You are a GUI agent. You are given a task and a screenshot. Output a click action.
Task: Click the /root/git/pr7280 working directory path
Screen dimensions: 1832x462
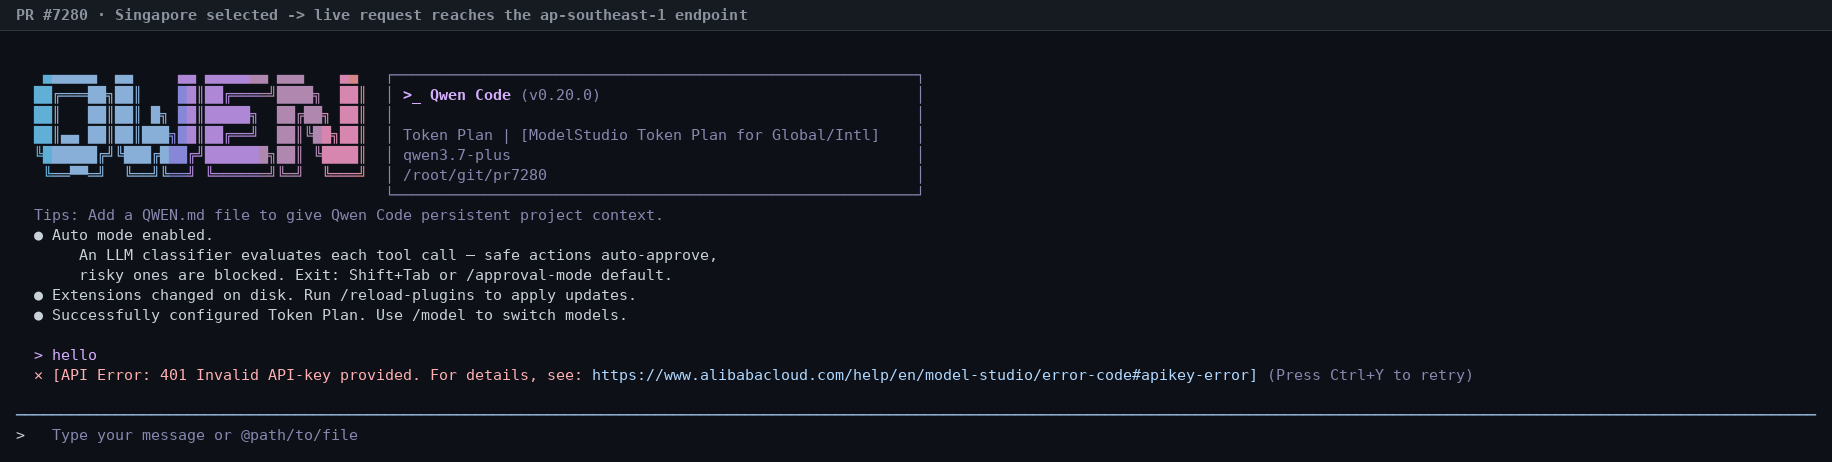(x=475, y=175)
